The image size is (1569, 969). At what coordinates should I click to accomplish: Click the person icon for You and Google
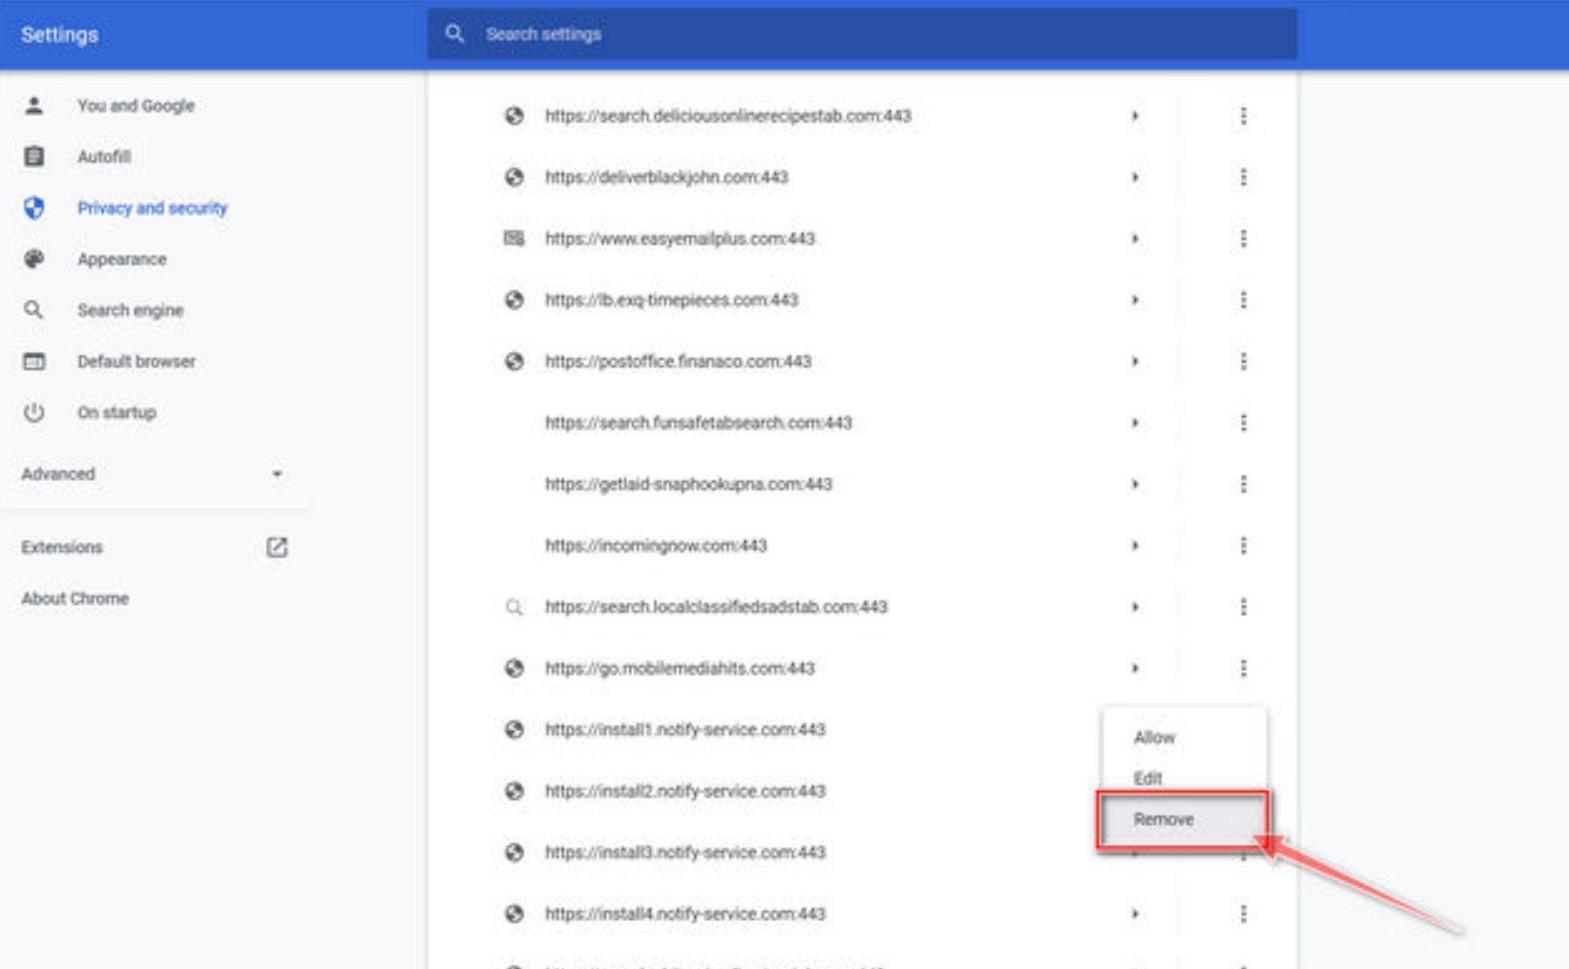coord(34,105)
